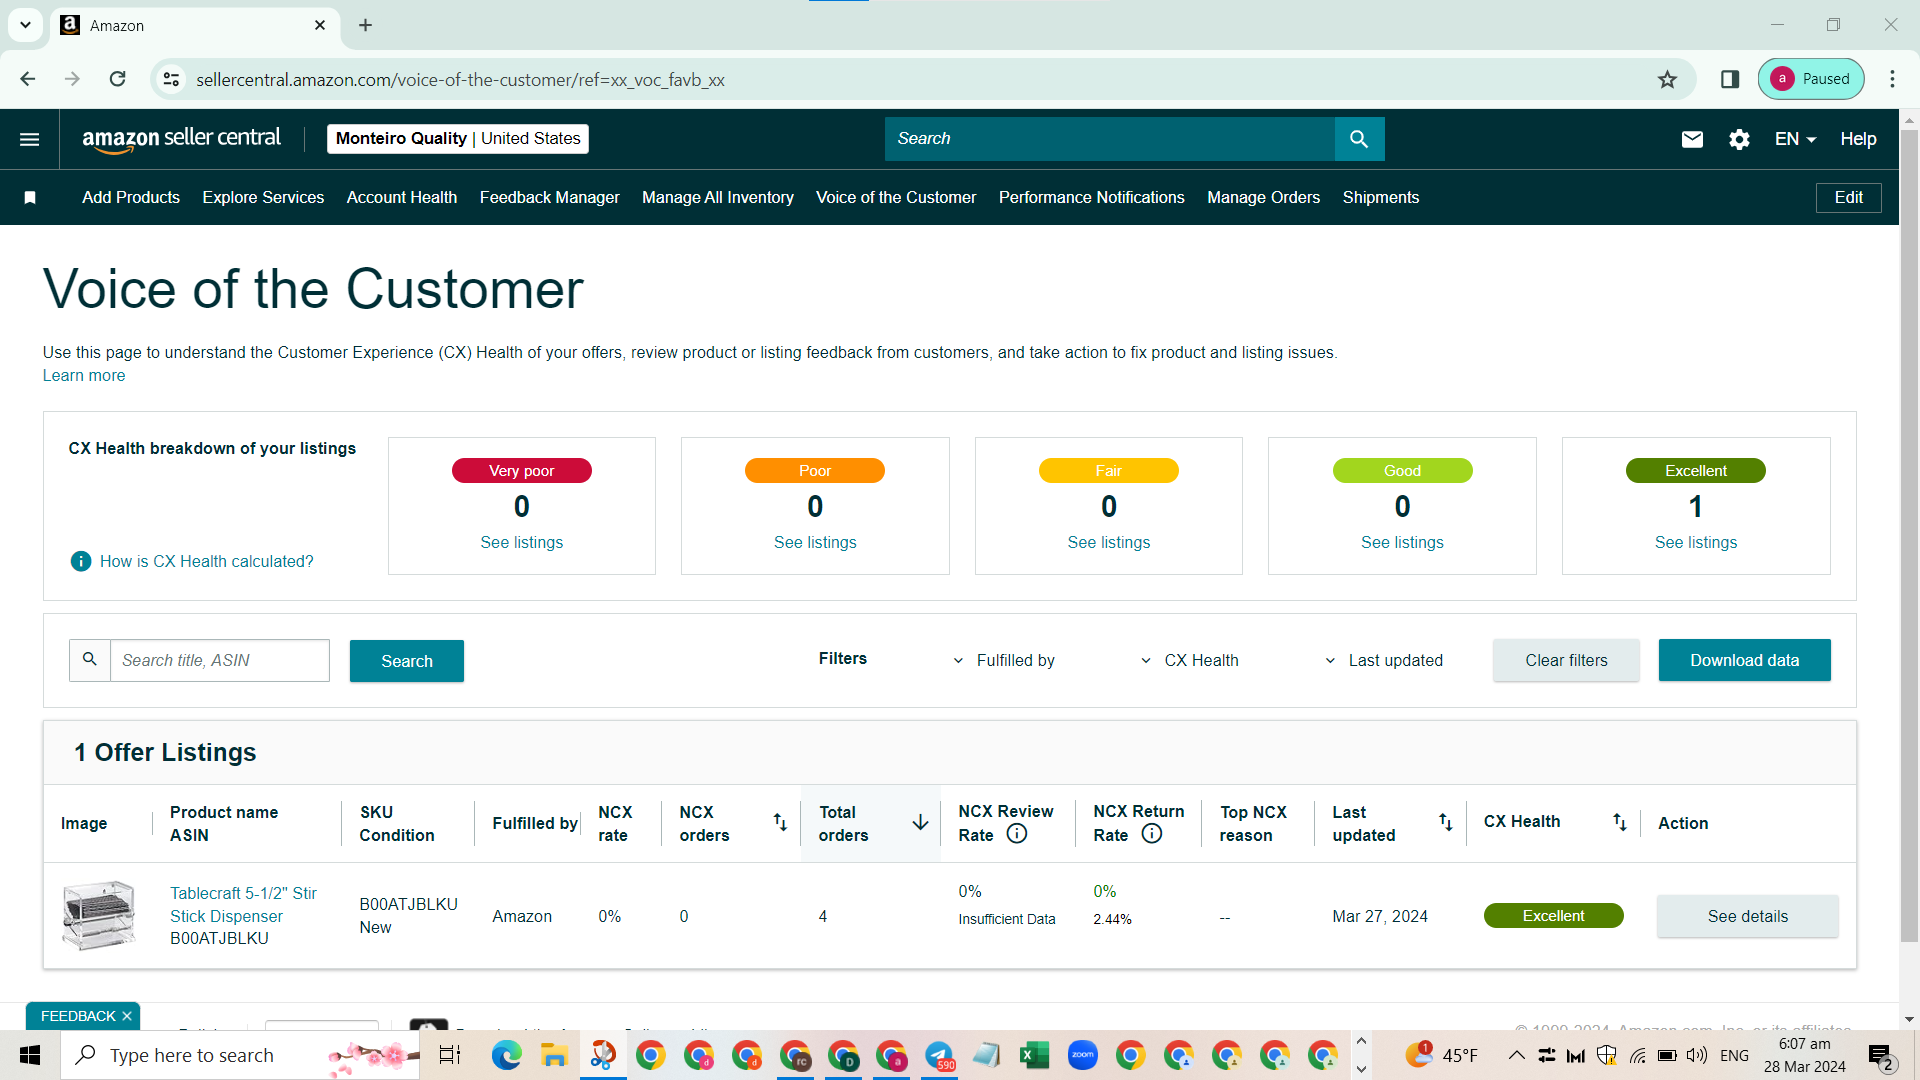The width and height of the screenshot is (1920, 1080).
Task: Expand the Last updated filter dropdown
Action: pos(1383,660)
